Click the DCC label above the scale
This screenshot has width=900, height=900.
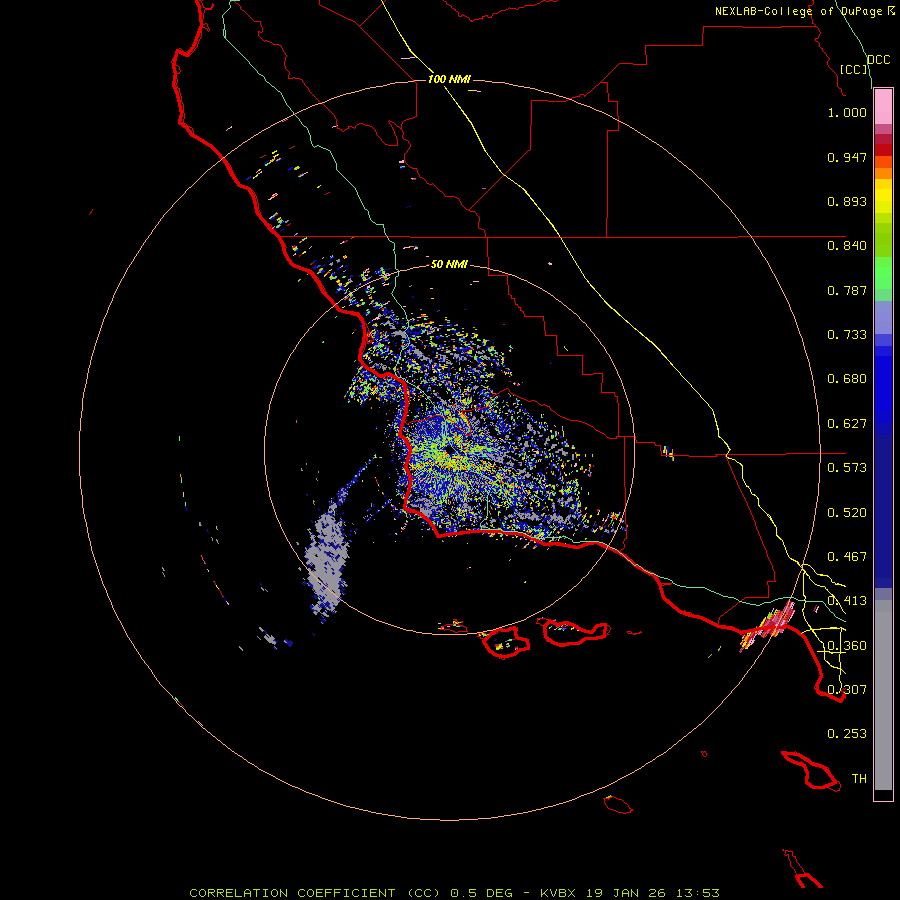tap(879, 60)
